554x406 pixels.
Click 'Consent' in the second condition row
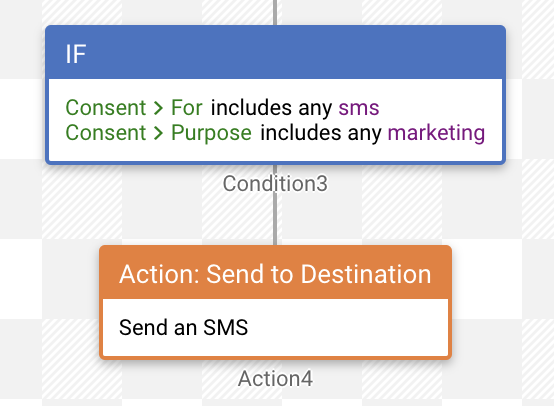(x=106, y=133)
